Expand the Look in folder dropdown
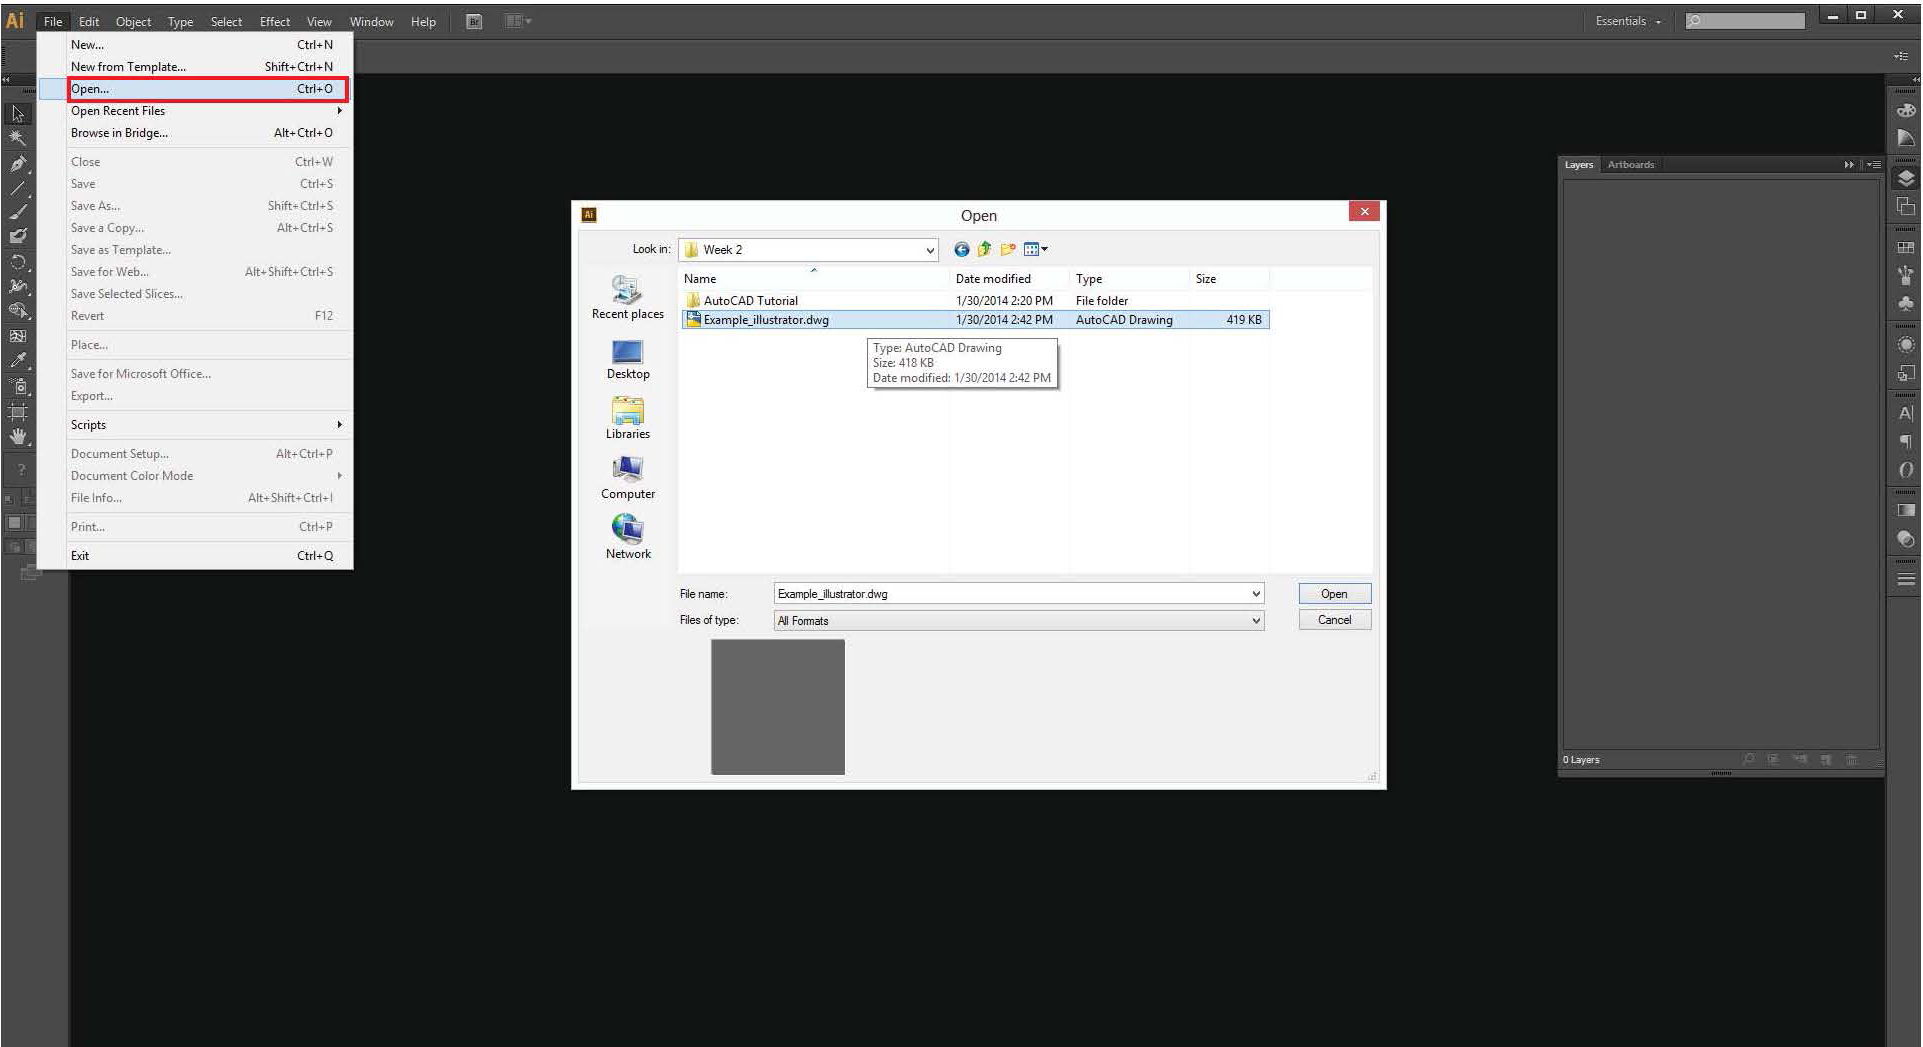The width and height of the screenshot is (1923, 1047). 930,250
